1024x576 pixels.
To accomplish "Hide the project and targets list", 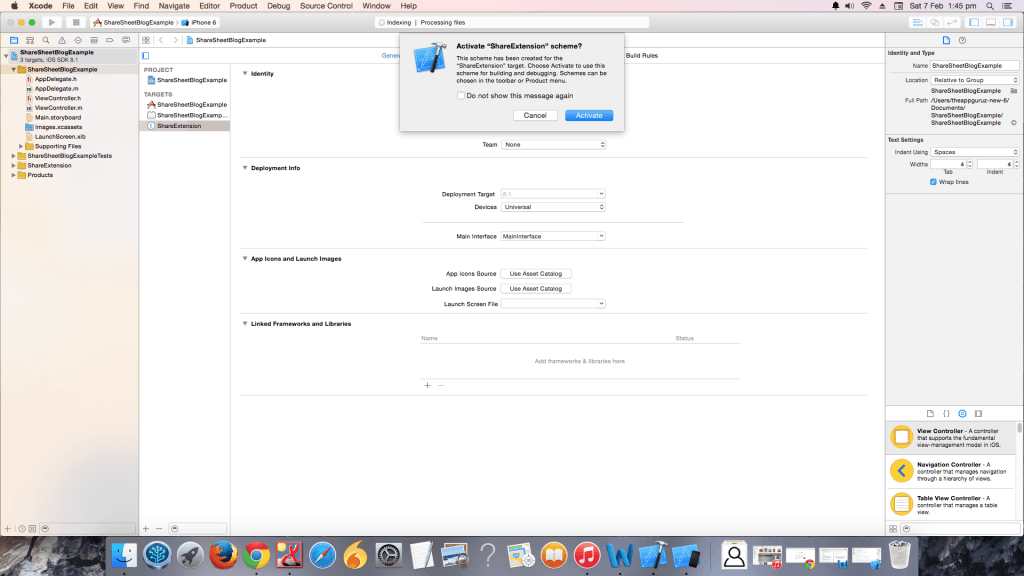I will click(146, 56).
